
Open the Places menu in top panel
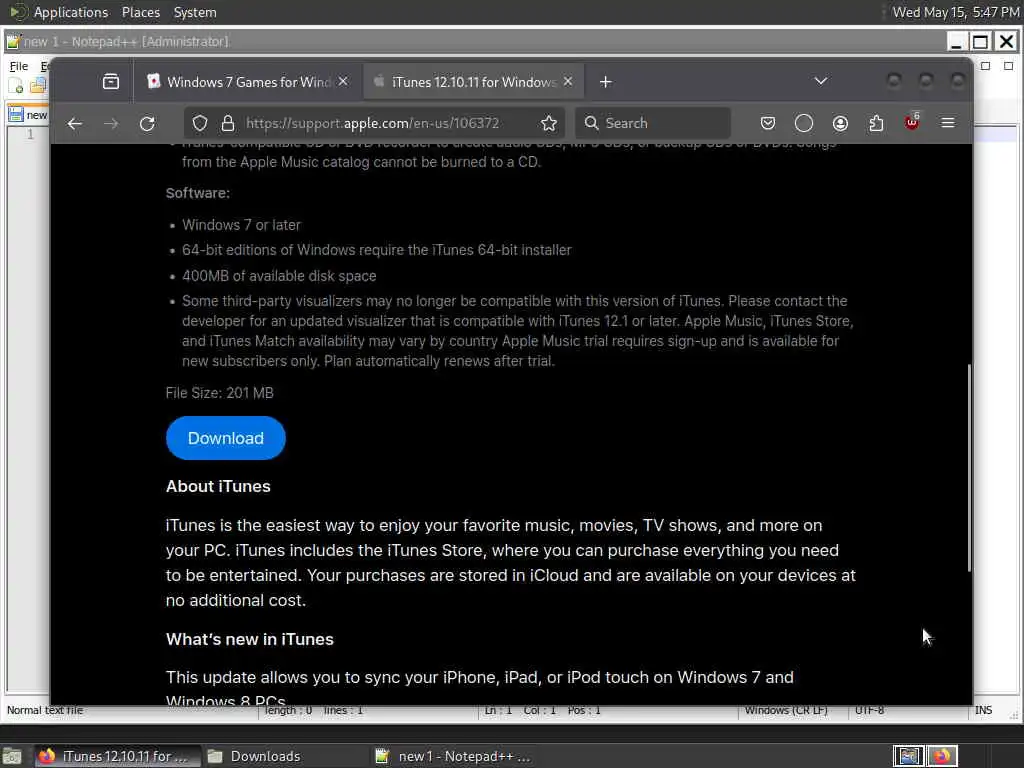click(x=140, y=12)
